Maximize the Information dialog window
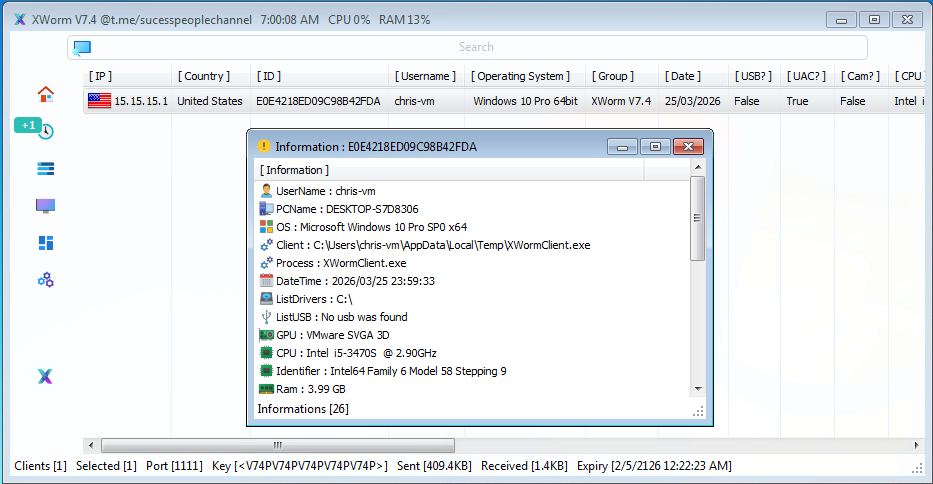933x484 pixels. click(655, 146)
